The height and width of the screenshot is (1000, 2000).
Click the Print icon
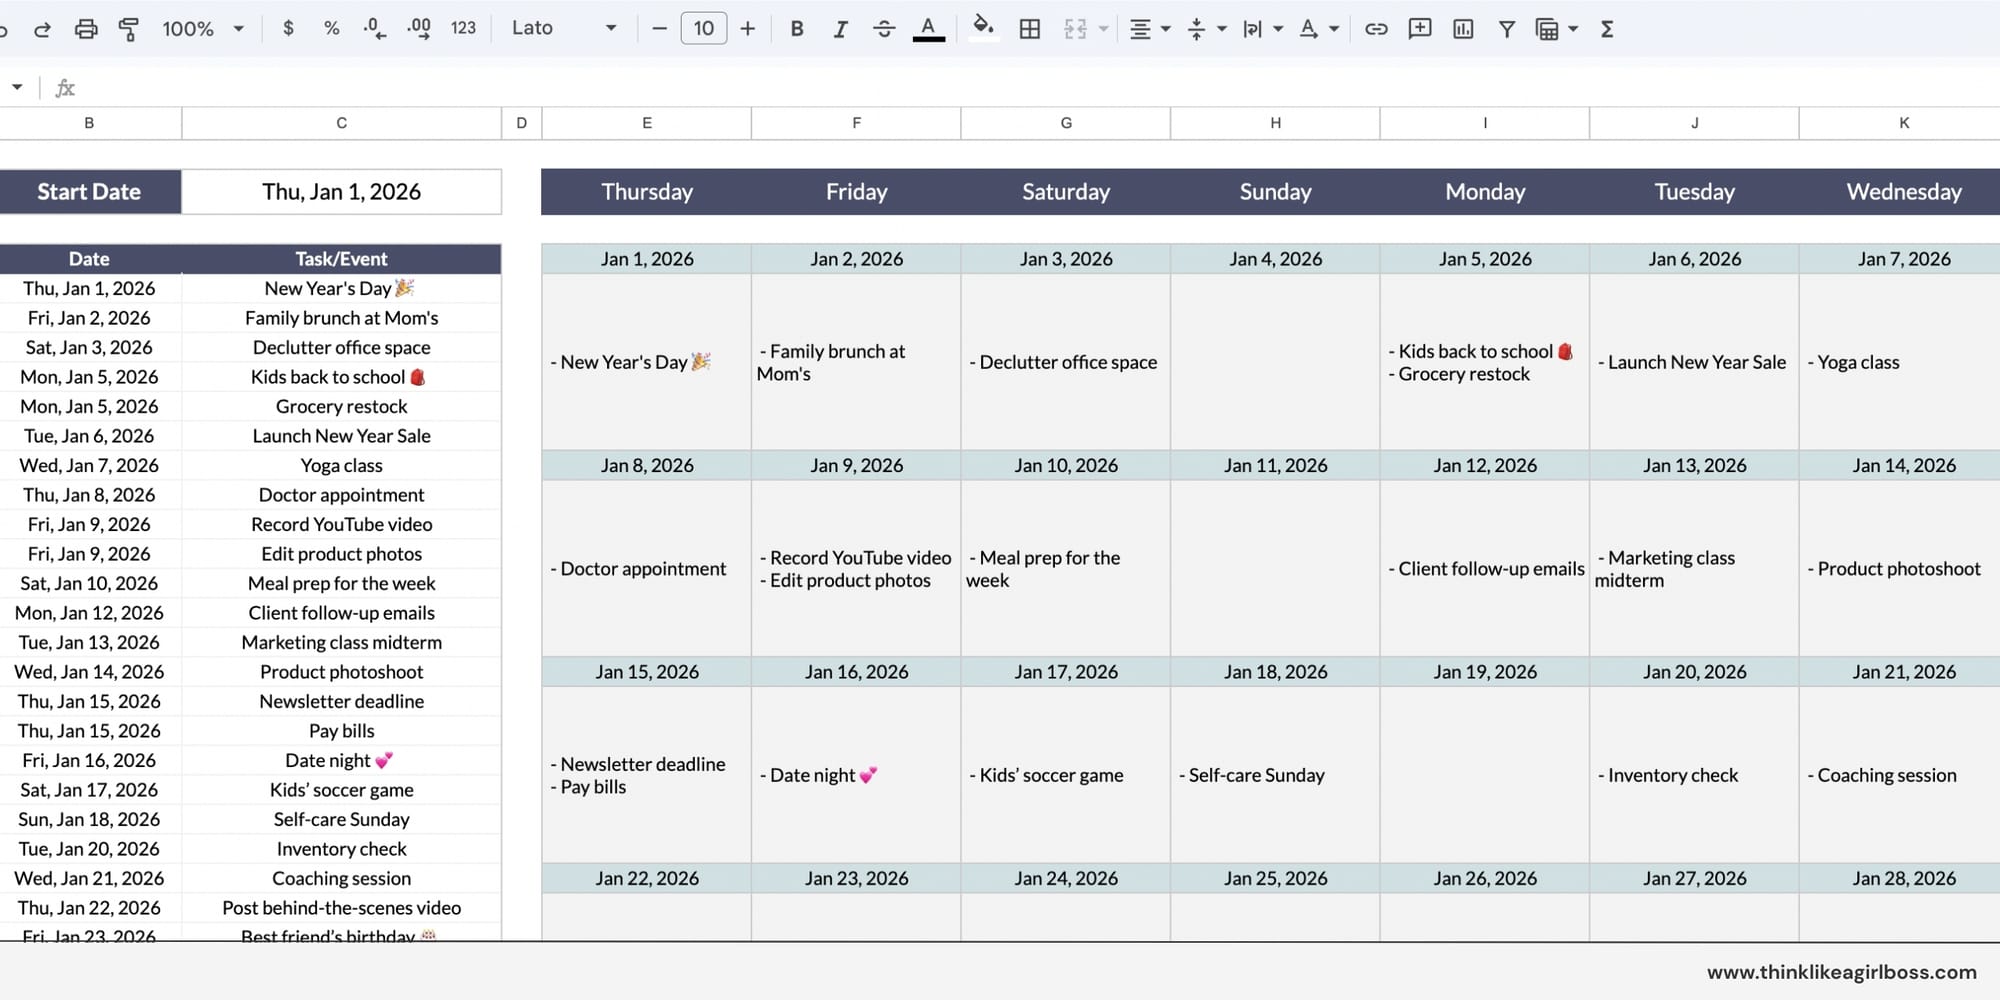pos(86,29)
